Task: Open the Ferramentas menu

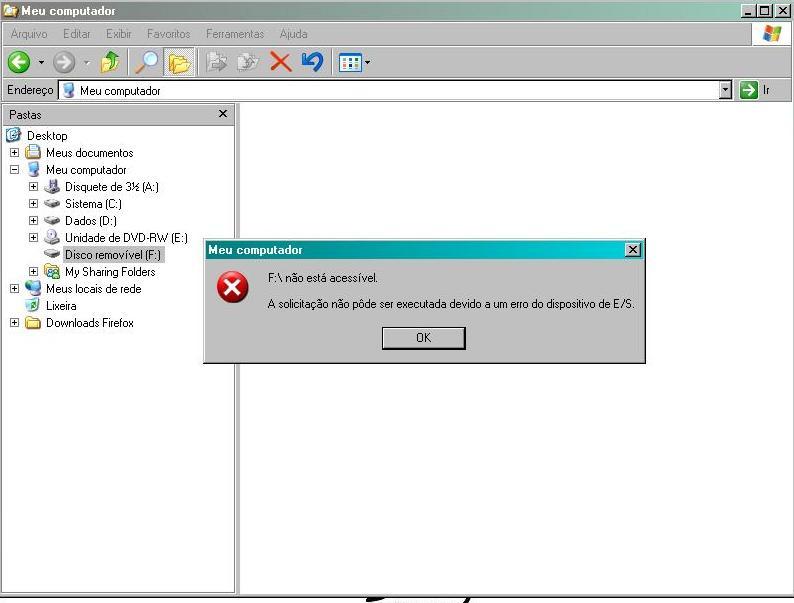Action: [235, 34]
